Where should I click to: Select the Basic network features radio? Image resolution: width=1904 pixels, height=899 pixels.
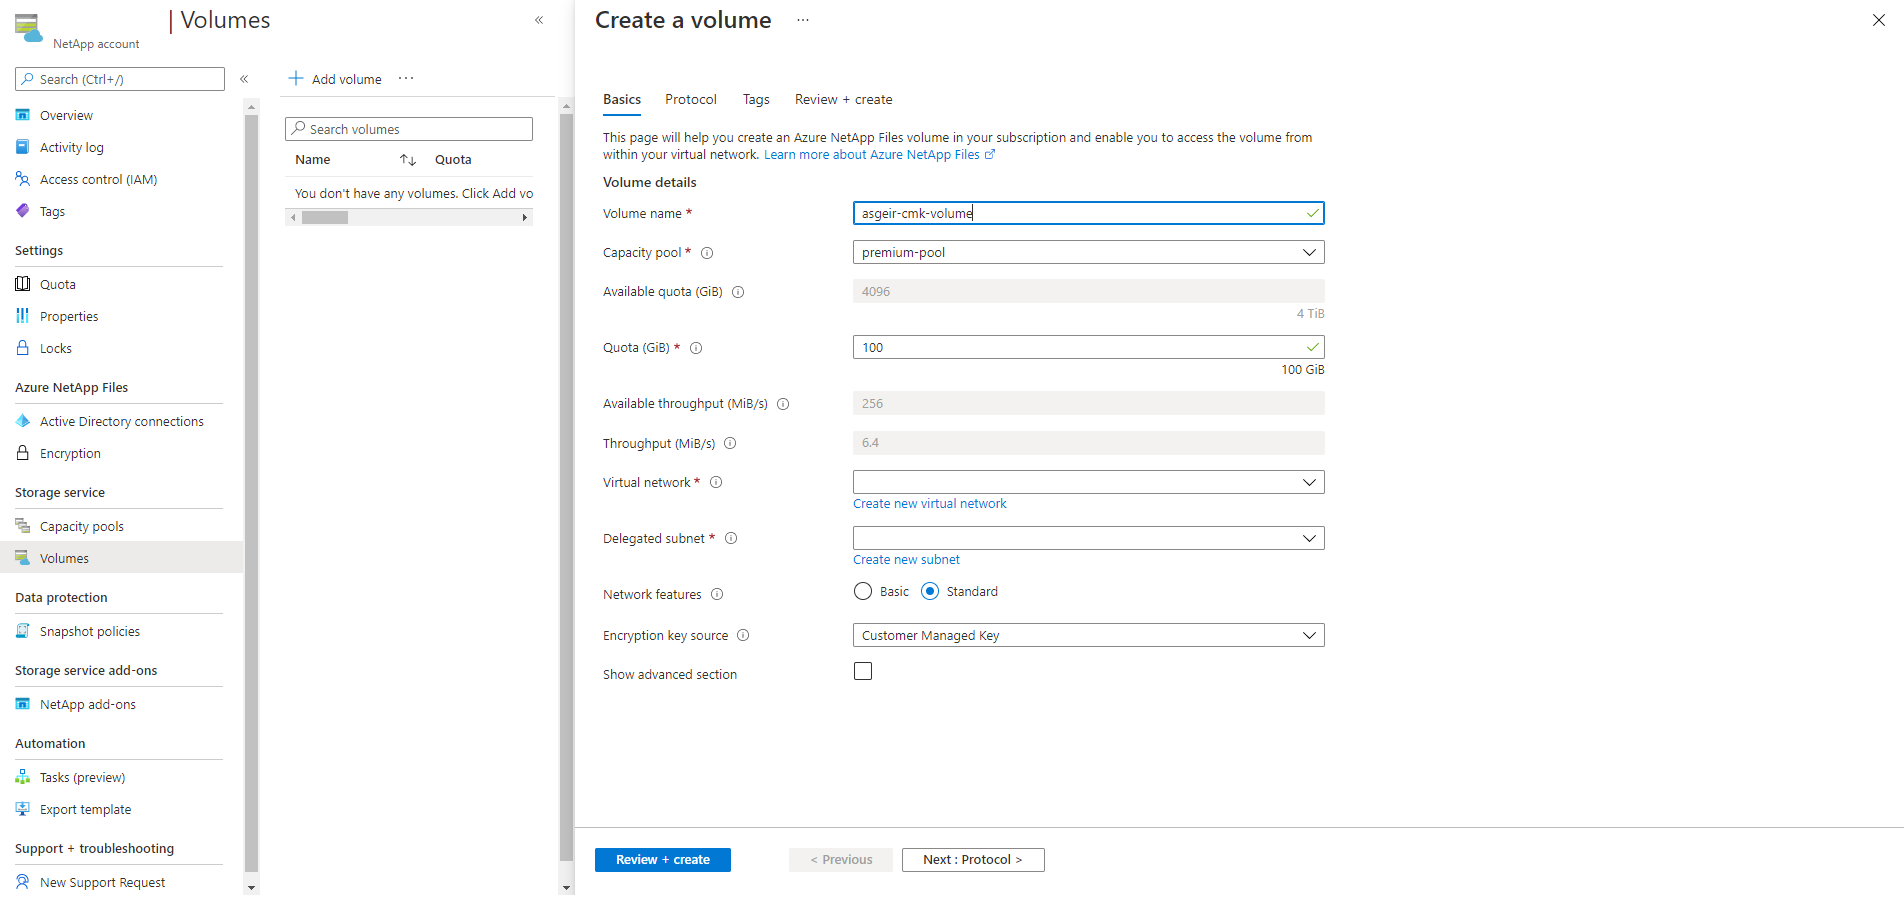(x=863, y=591)
